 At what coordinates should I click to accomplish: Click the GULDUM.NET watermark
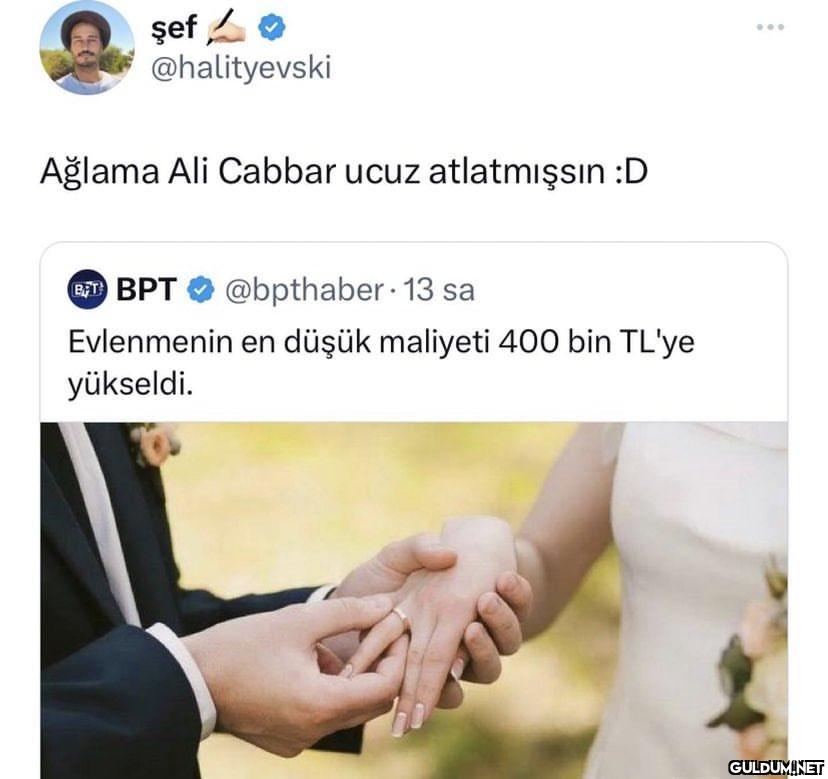(776, 767)
